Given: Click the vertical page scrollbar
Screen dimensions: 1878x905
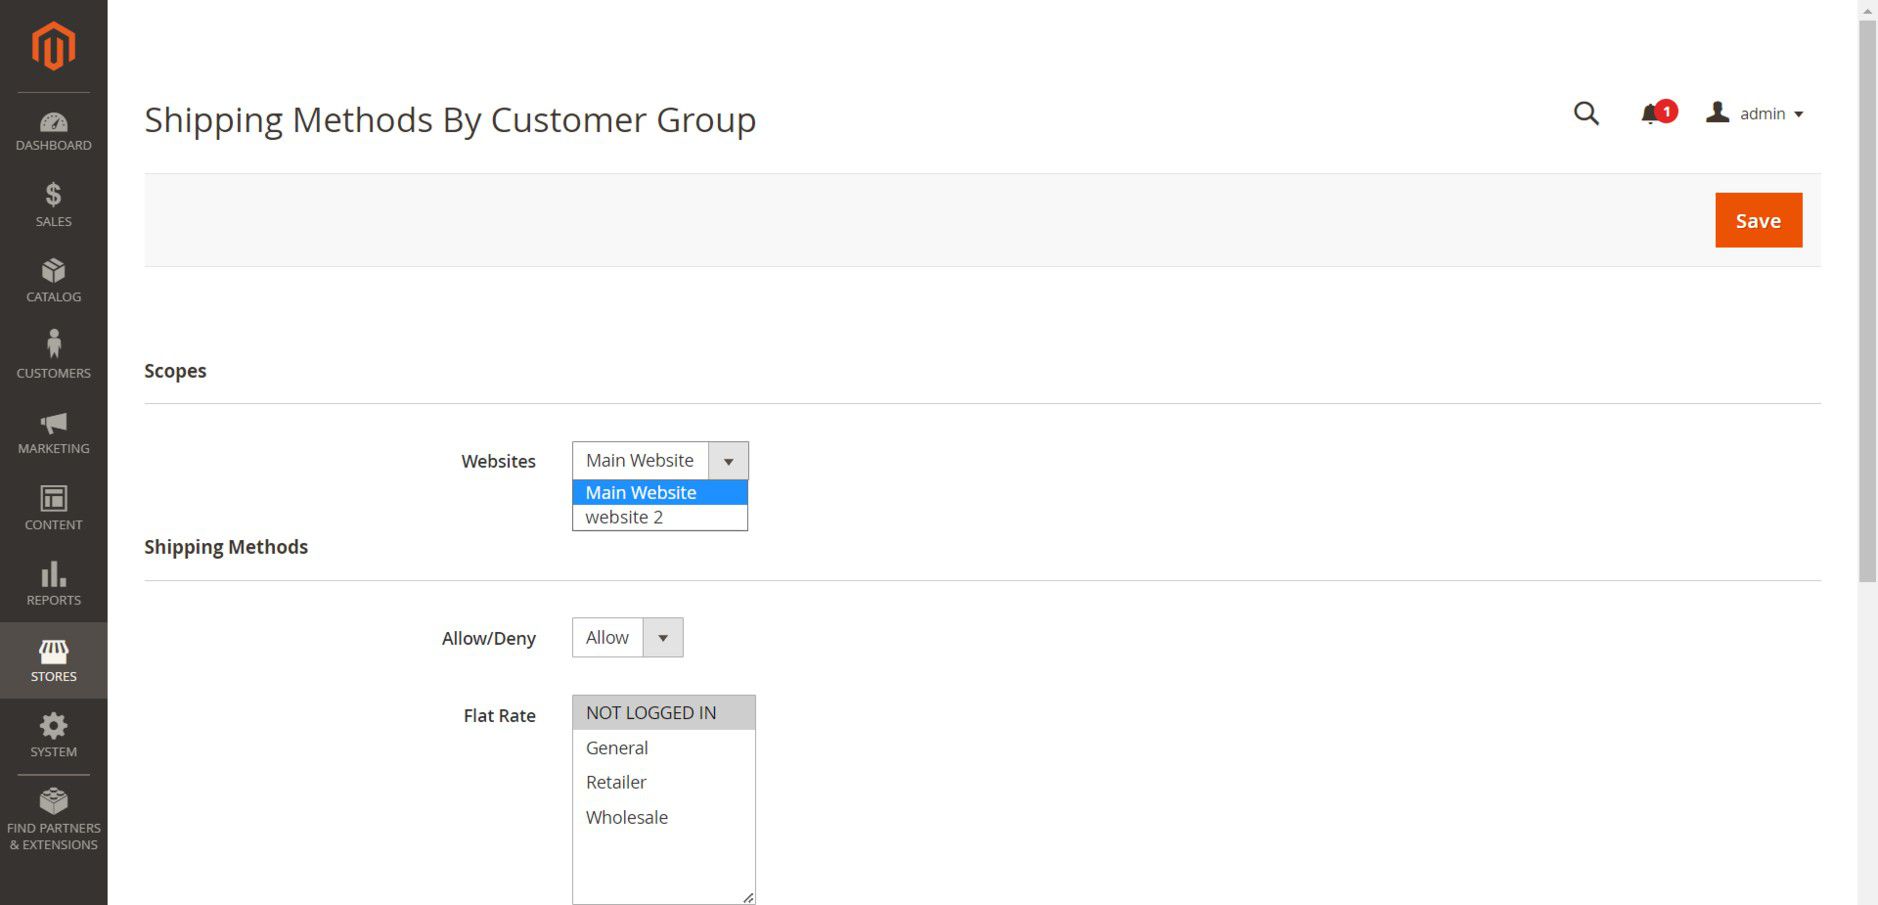Looking at the screenshot, I should click(1867, 300).
